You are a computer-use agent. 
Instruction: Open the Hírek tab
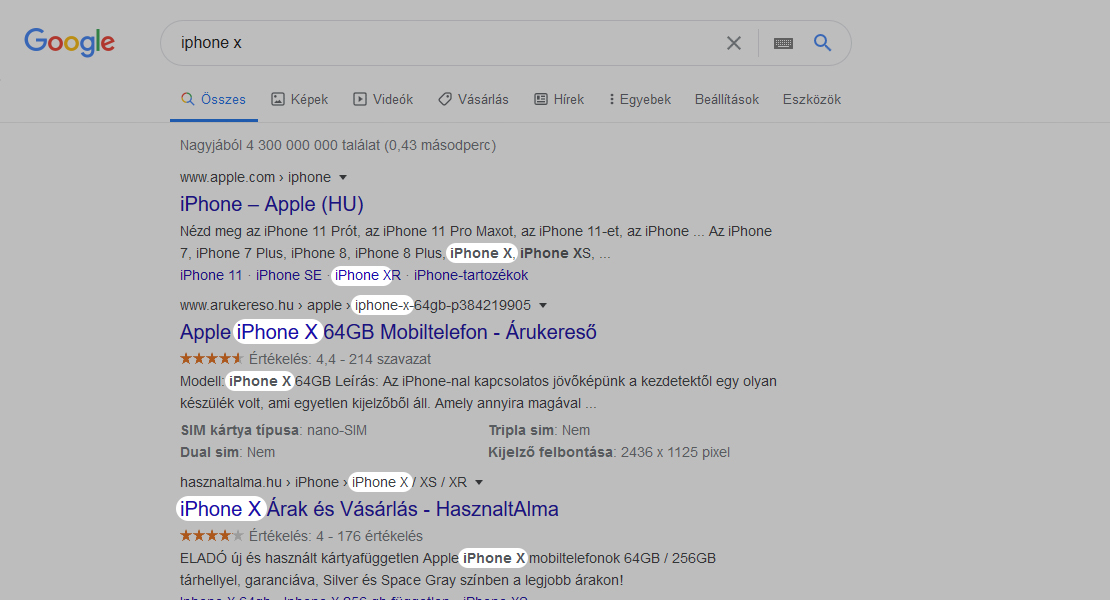click(x=559, y=100)
